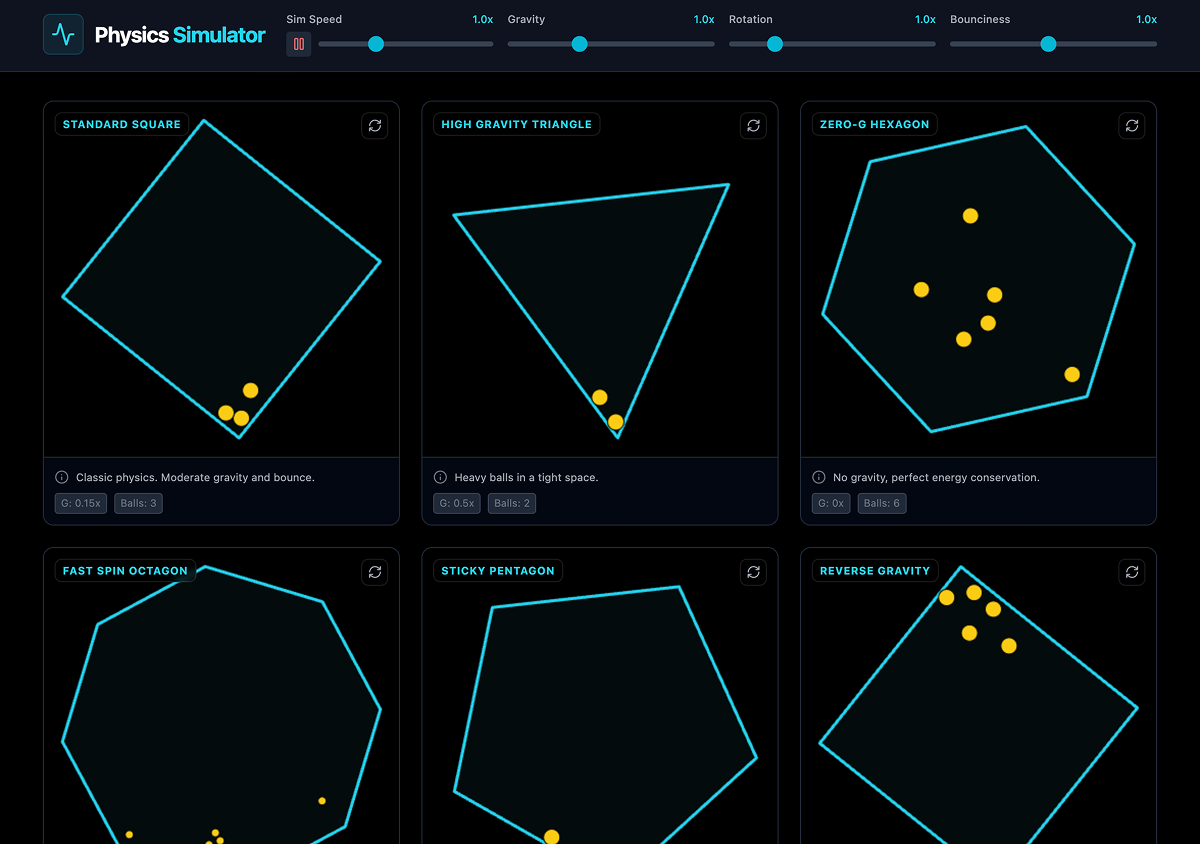The height and width of the screenshot is (844, 1200).
Task: Pause the simulation with the pause button
Action: 299,44
